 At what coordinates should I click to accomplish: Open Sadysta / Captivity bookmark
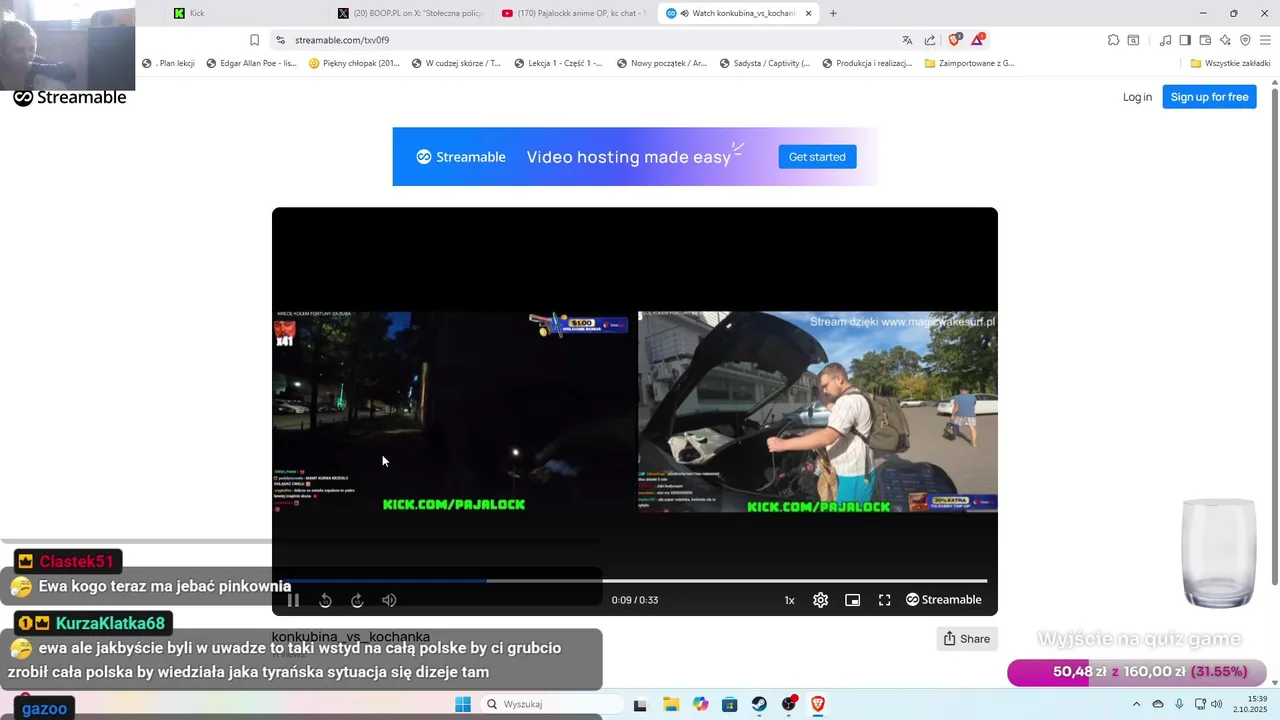tap(765, 63)
